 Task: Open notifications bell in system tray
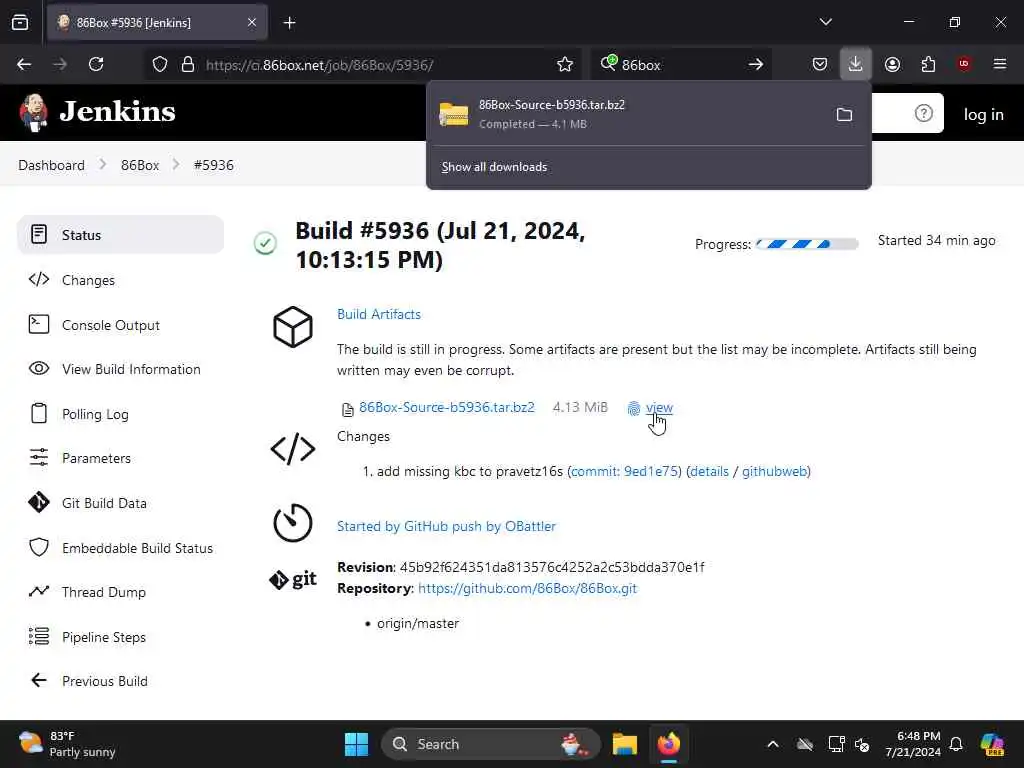click(x=956, y=744)
